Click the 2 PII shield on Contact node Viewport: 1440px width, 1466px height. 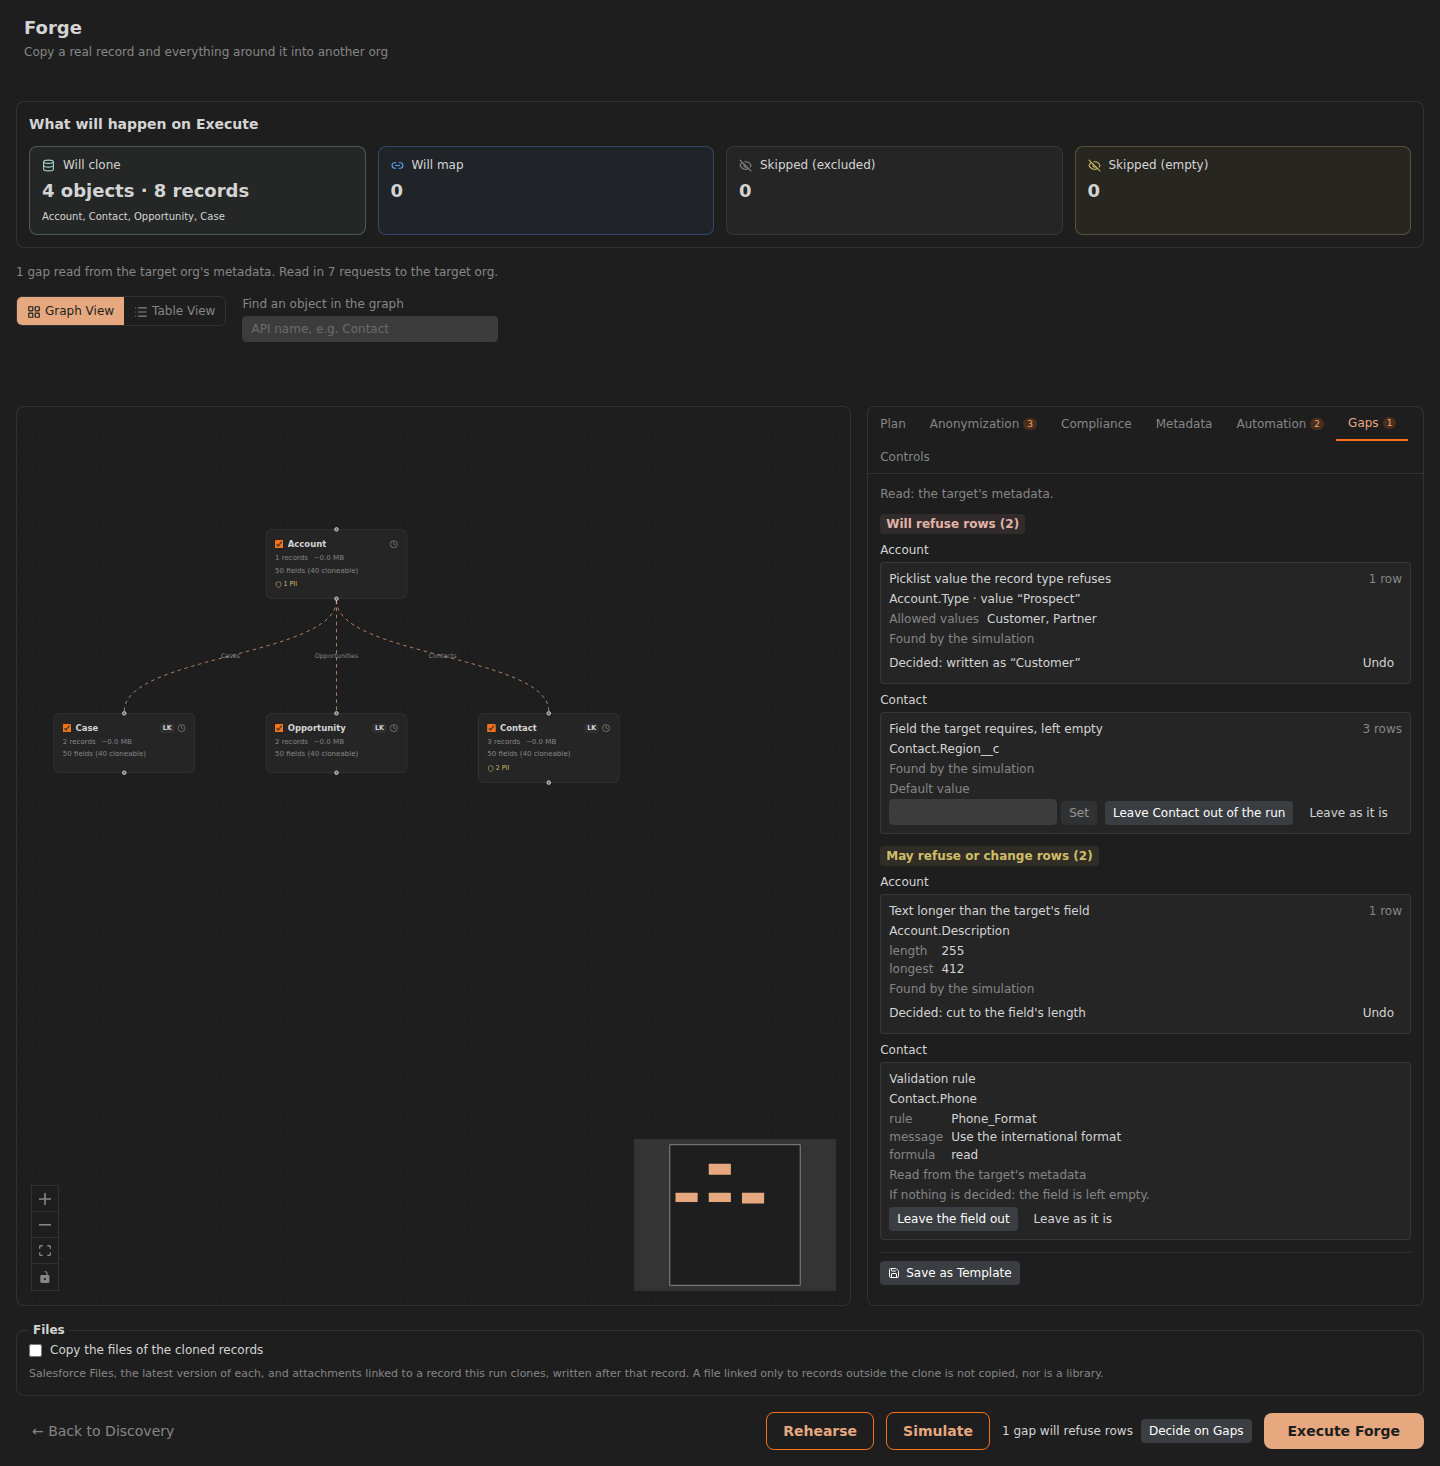tap(498, 768)
